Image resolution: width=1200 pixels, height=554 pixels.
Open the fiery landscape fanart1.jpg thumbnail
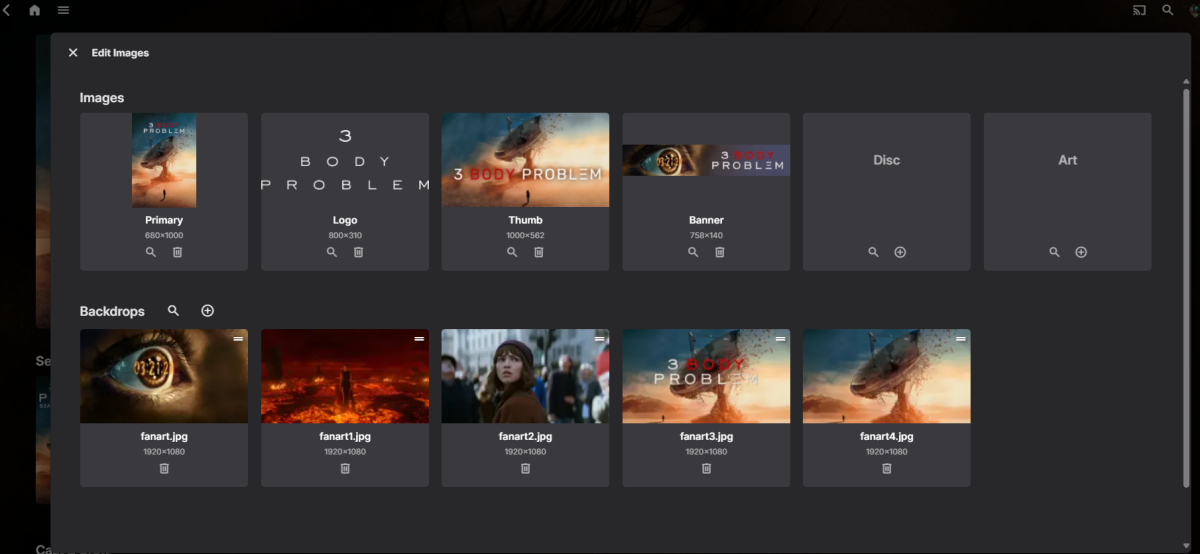345,376
